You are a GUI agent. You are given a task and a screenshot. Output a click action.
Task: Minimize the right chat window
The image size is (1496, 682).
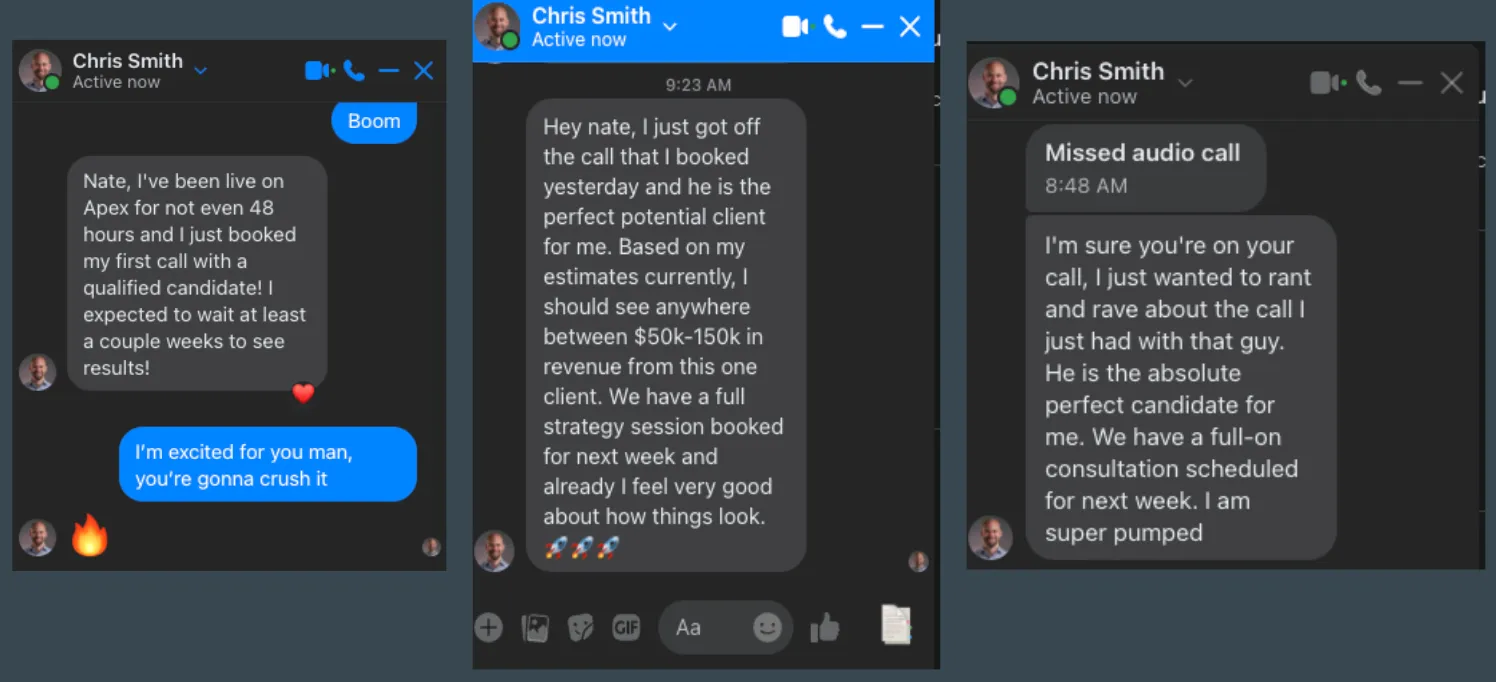tap(1410, 83)
